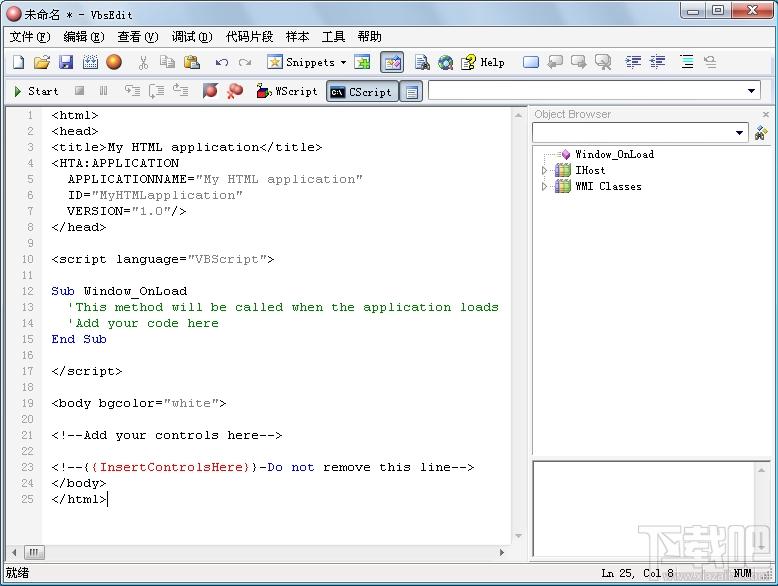778x586 pixels.
Task: Open the 帮助 menu
Action: (370, 37)
